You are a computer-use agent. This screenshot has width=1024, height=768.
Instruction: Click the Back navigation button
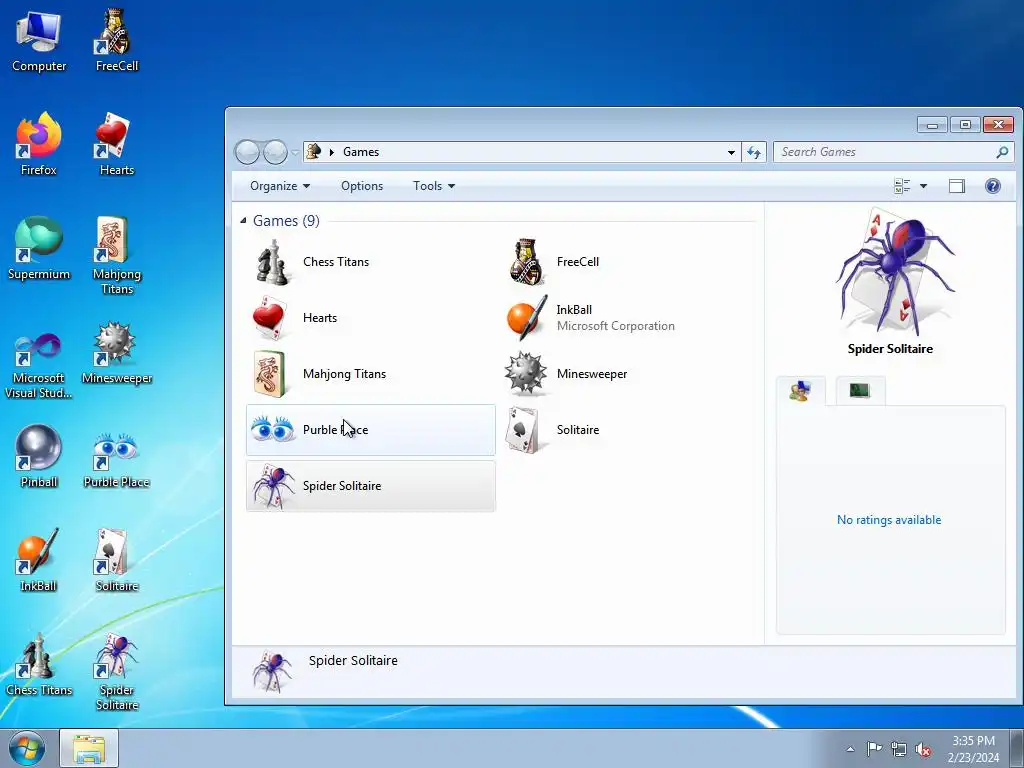[248, 152]
